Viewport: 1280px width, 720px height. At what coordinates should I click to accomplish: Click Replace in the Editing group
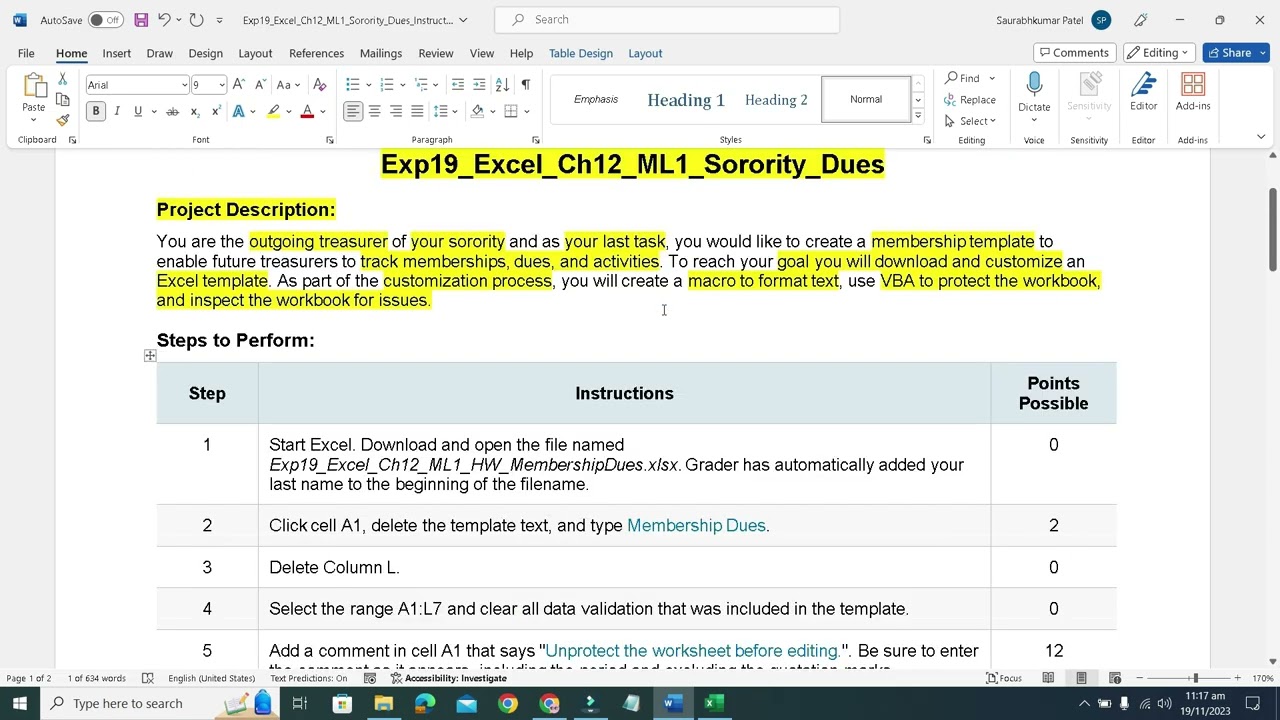970,100
